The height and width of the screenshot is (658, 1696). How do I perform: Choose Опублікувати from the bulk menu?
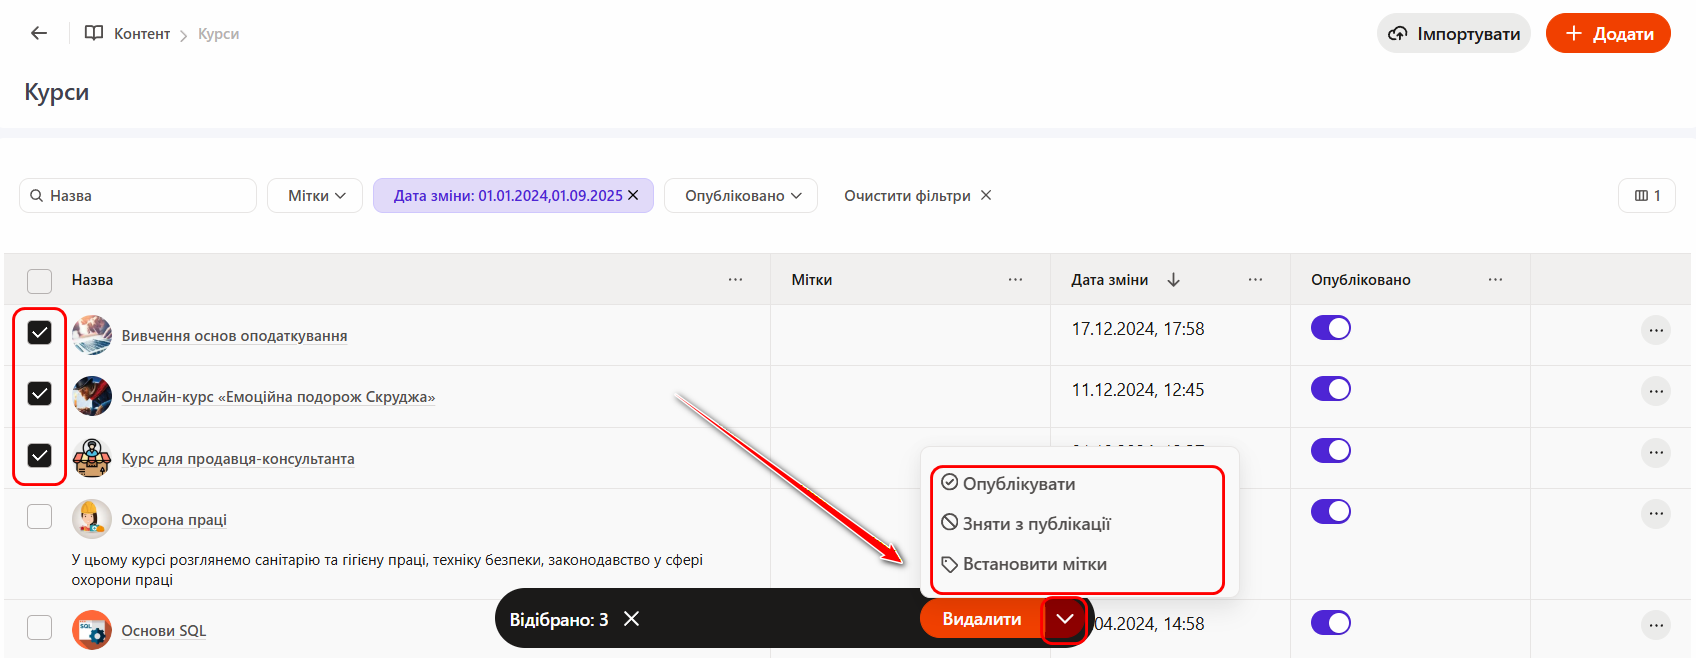coord(1018,484)
